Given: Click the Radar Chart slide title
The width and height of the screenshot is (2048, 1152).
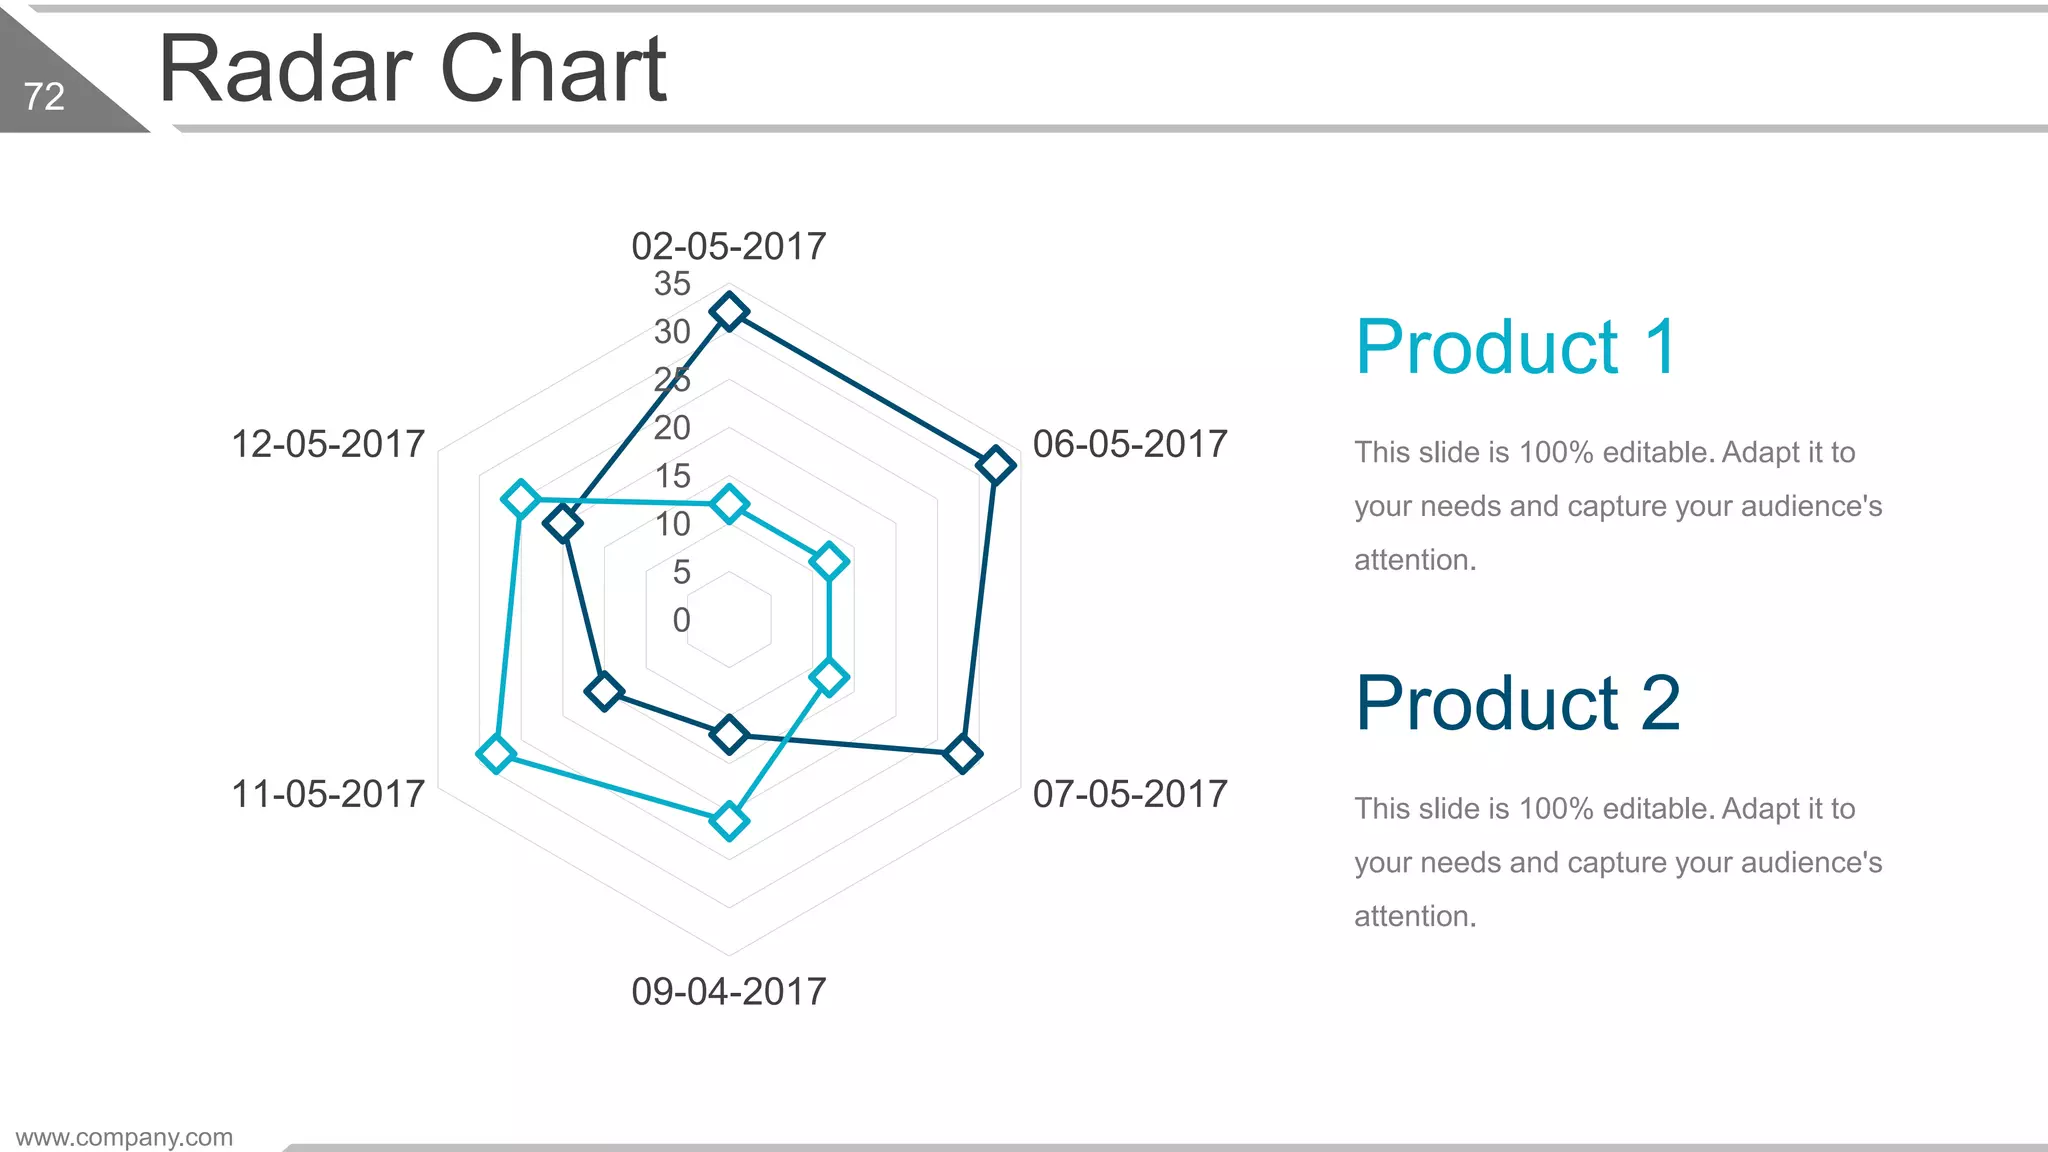Looking at the screenshot, I should pyautogui.click(x=412, y=69).
